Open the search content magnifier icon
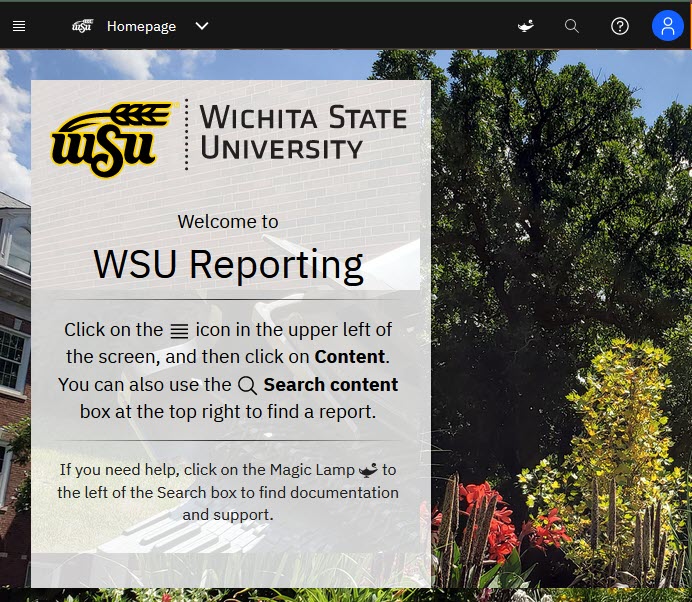 (572, 26)
